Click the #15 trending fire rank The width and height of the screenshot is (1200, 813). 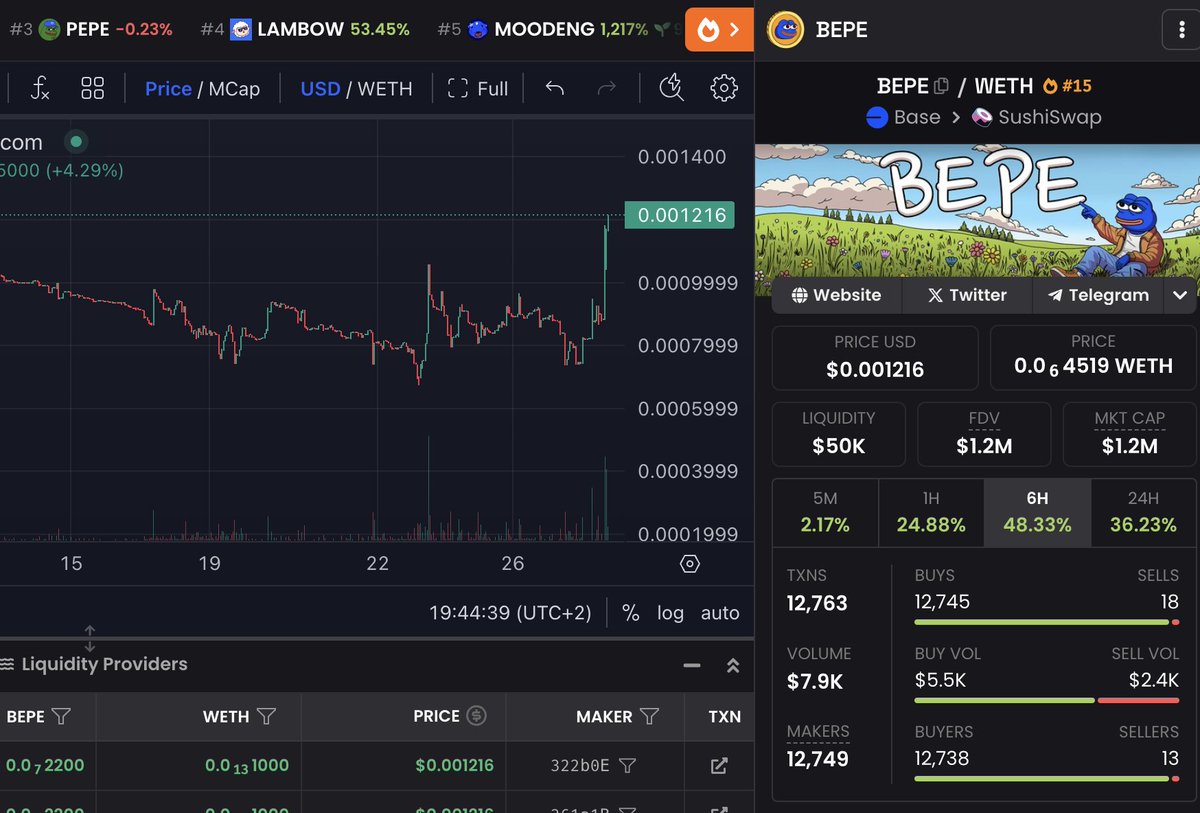click(x=1067, y=86)
